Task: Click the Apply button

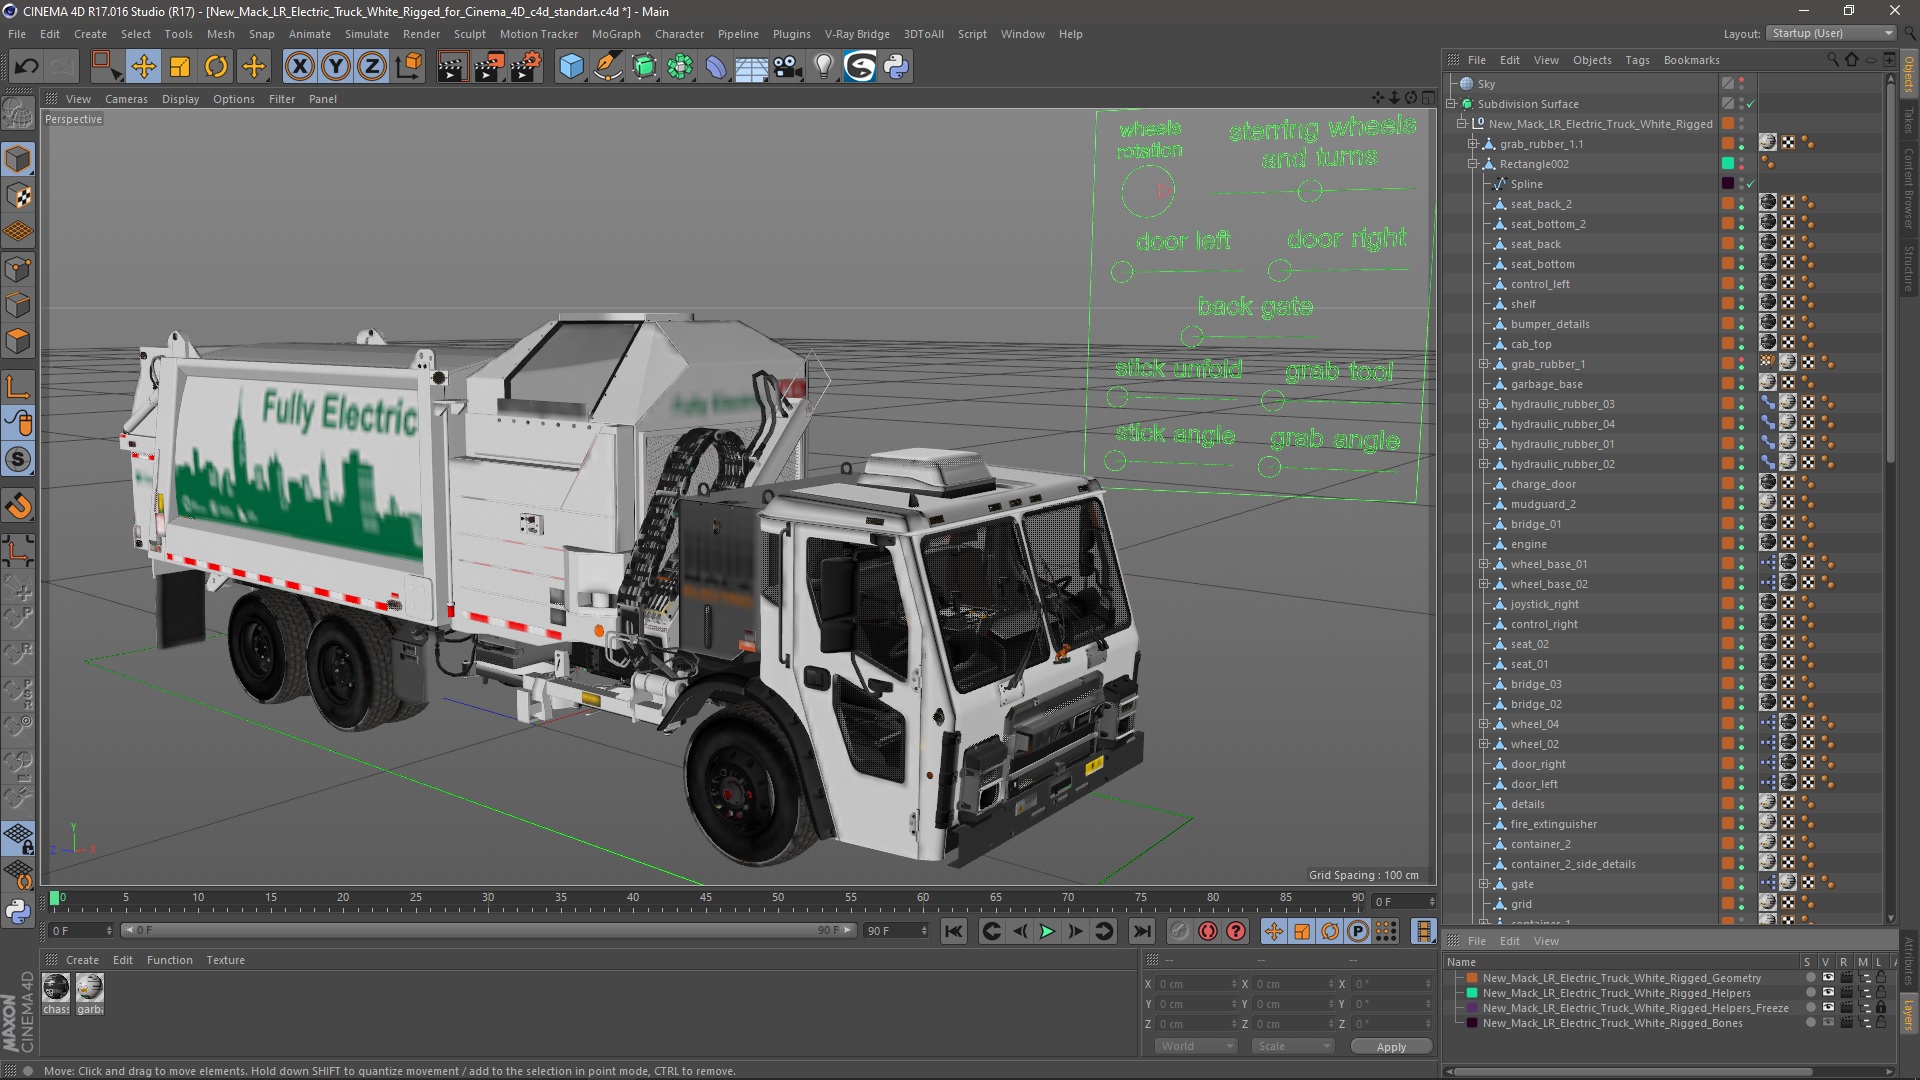Action: tap(1391, 1047)
